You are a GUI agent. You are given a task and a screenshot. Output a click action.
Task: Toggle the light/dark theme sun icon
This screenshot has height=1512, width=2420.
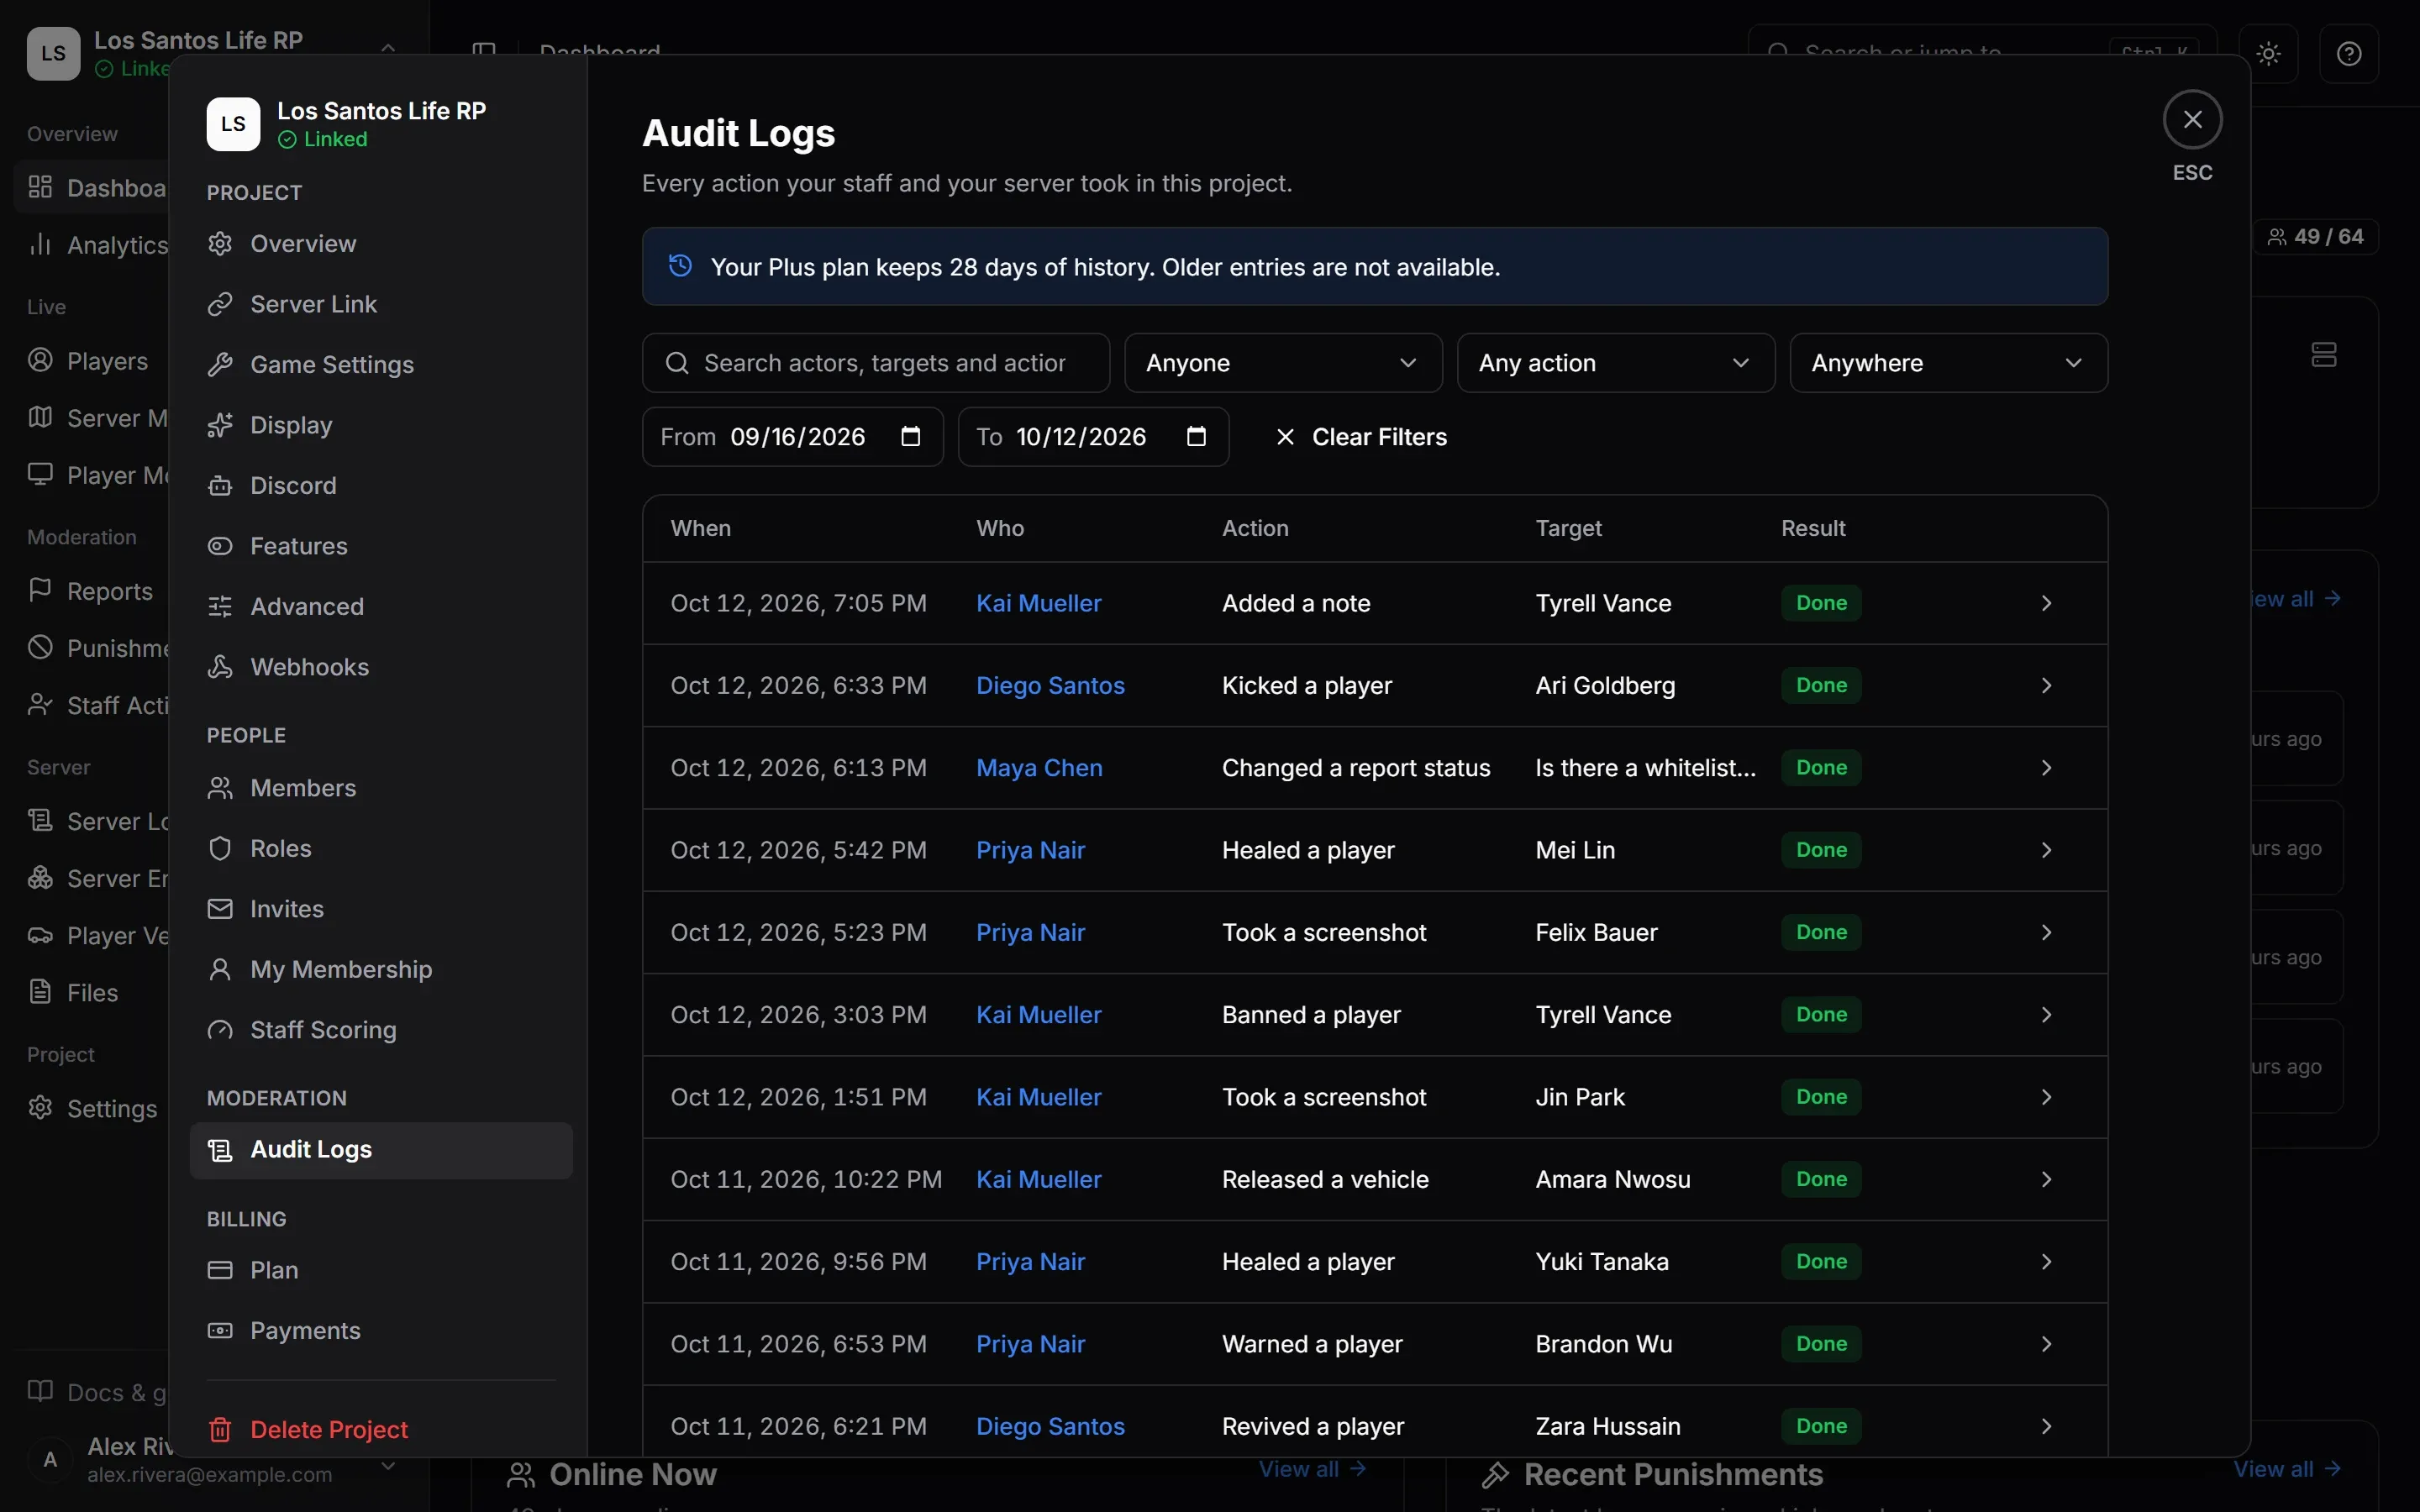[x=2268, y=53]
